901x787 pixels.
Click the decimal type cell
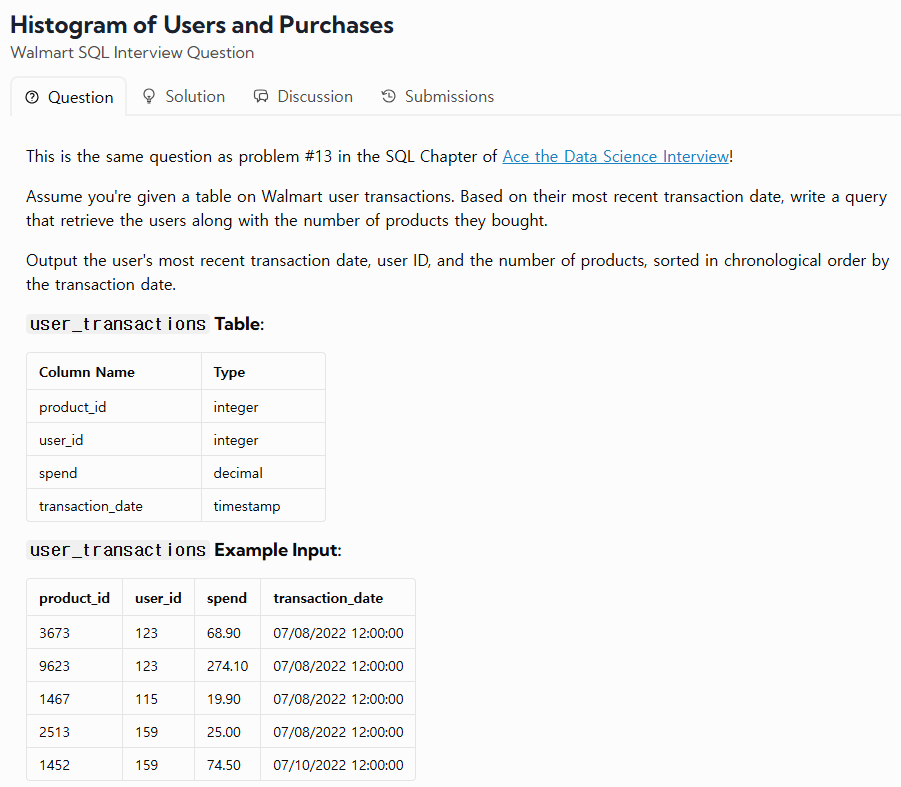263,473
